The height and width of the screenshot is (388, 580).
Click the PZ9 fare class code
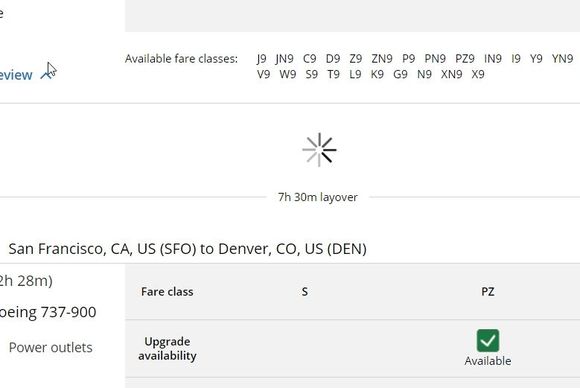click(465, 58)
